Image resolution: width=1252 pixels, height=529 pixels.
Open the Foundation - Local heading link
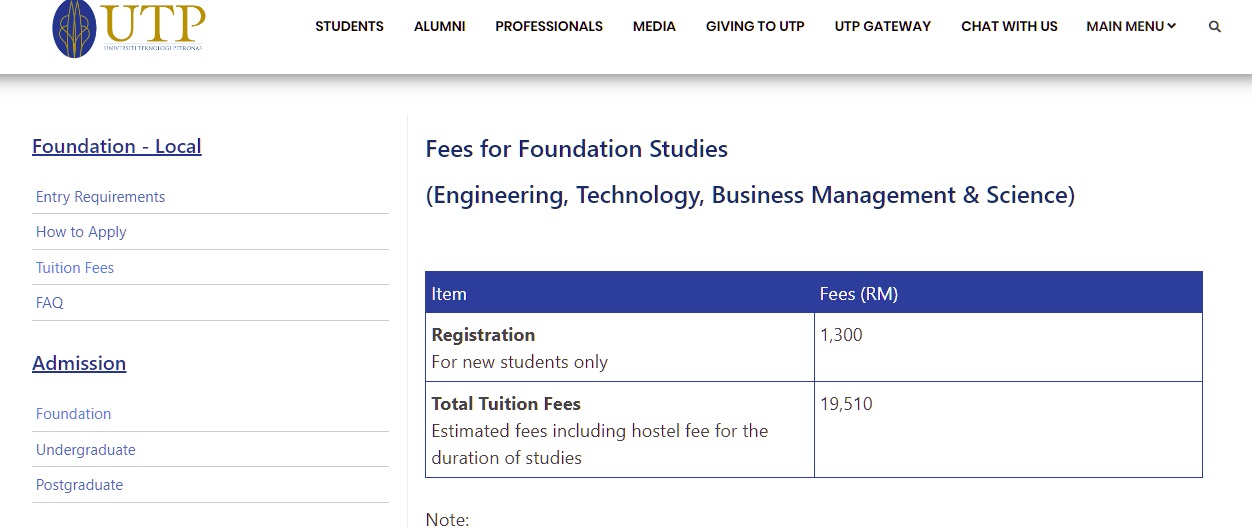(116, 146)
